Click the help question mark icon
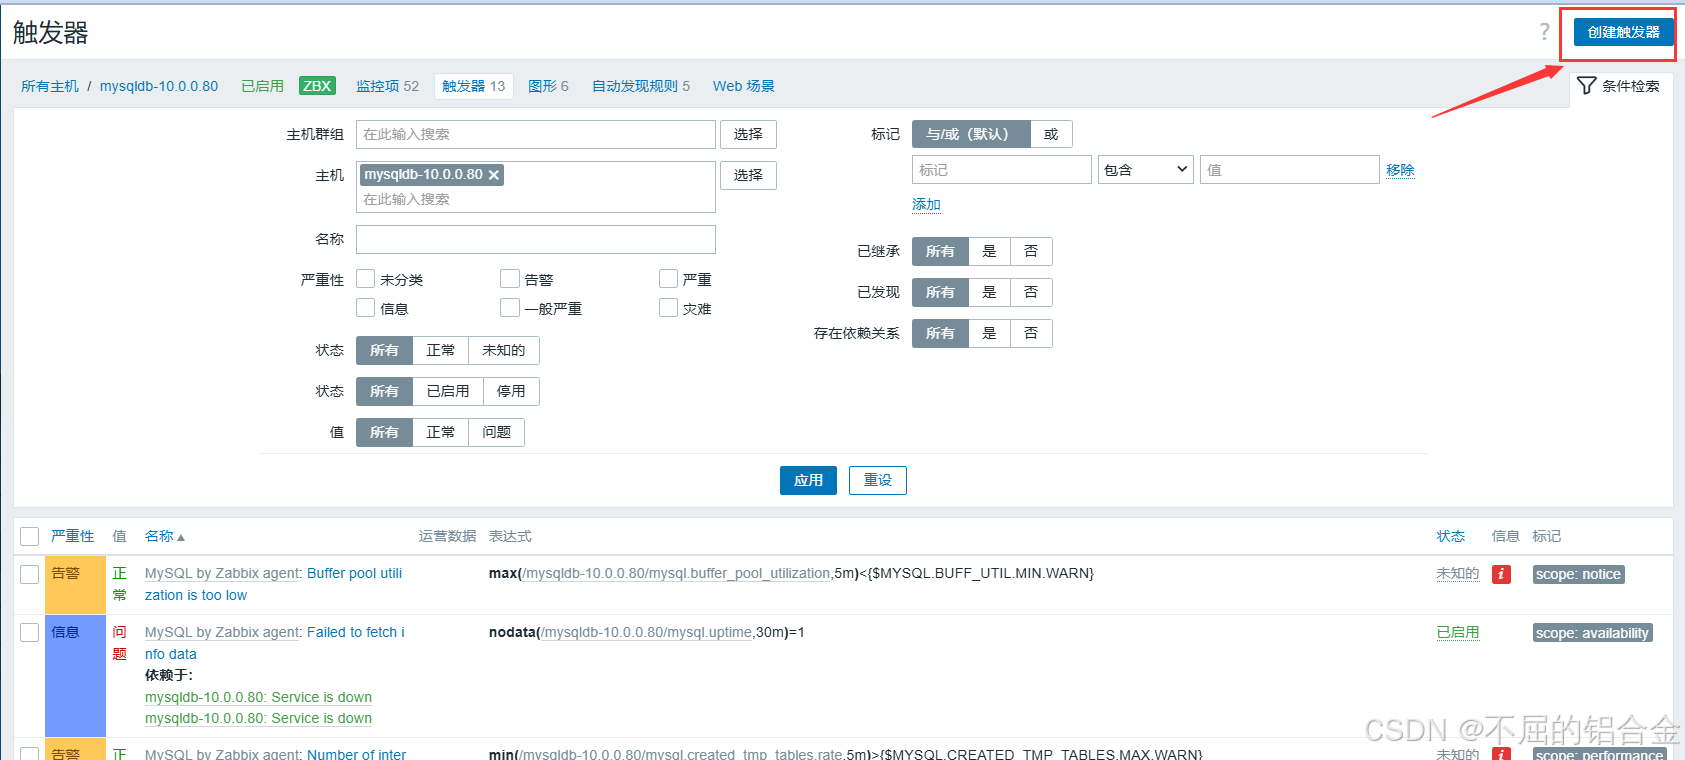The image size is (1685, 760). (x=1544, y=32)
